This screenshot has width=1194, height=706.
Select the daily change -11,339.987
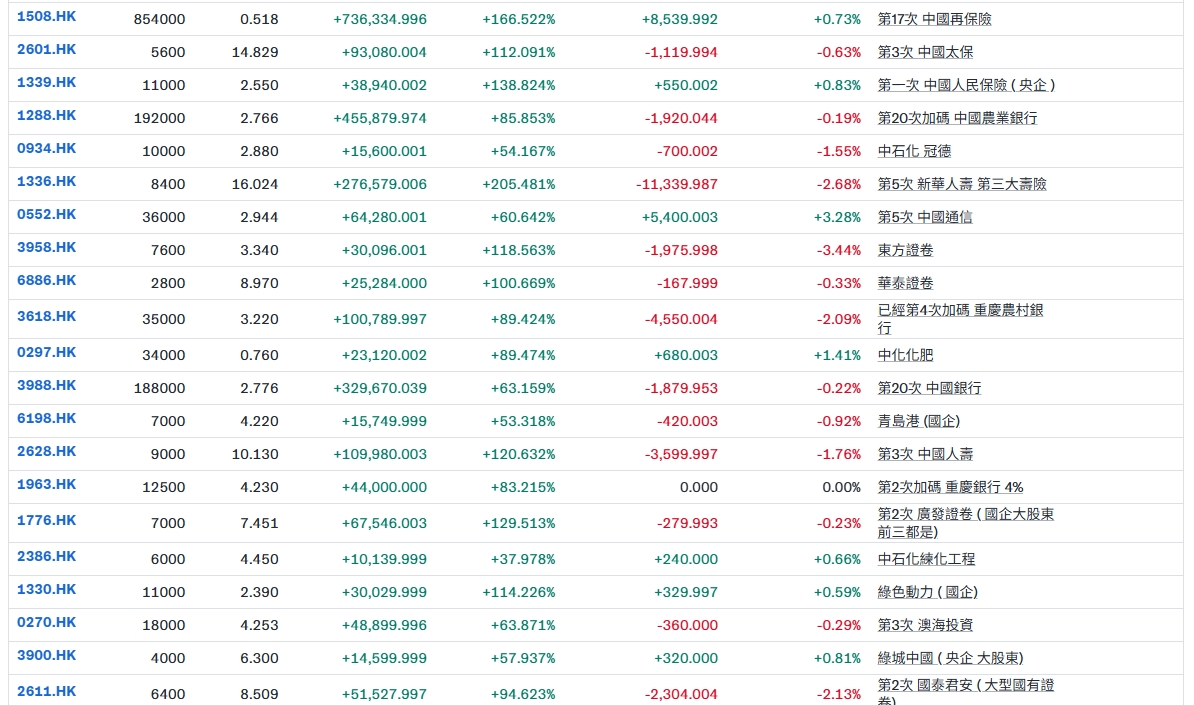677,184
